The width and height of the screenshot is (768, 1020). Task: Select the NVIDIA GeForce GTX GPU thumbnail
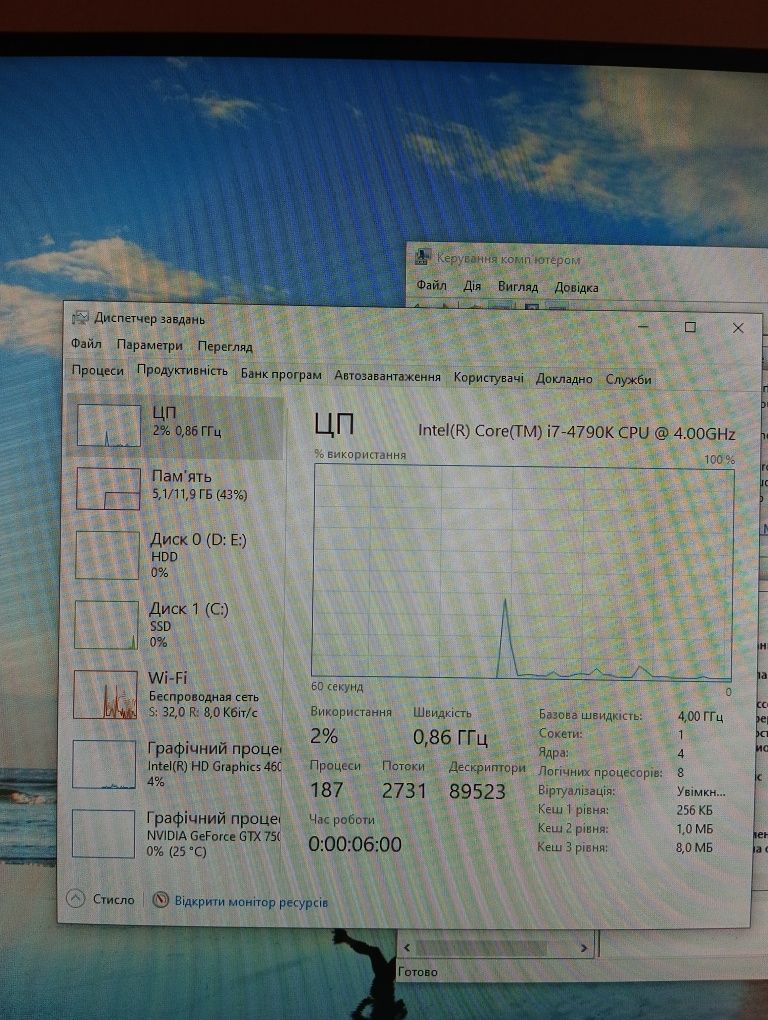click(103, 834)
